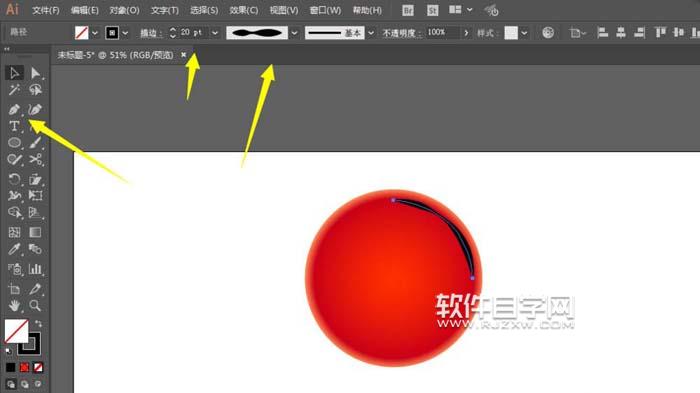The width and height of the screenshot is (700, 393).
Task: Click horizontal align left icon
Action: click(602, 33)
